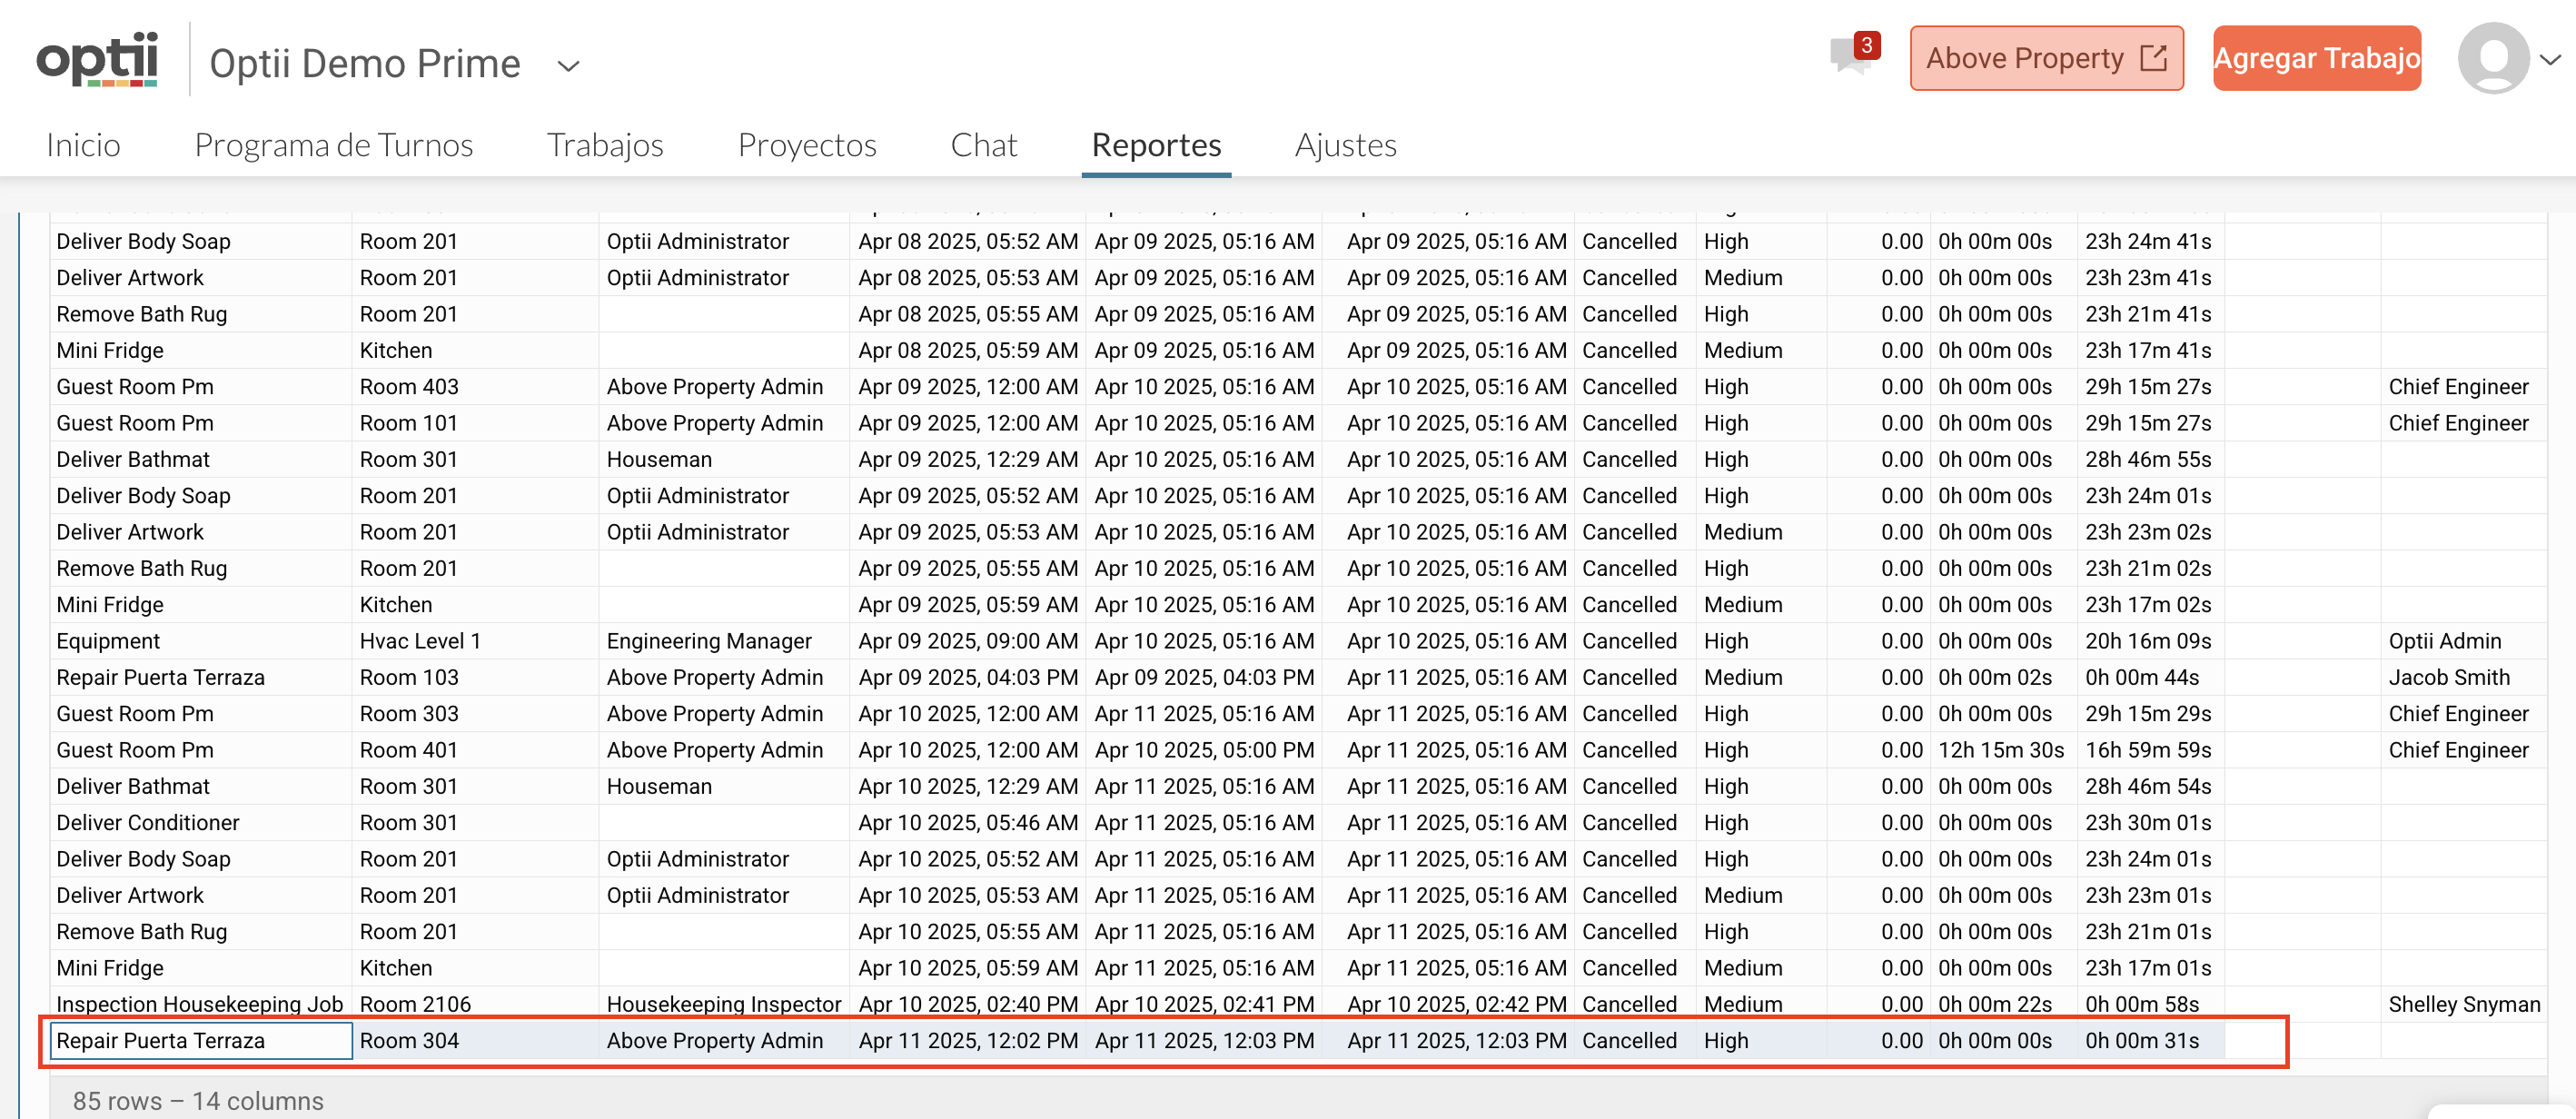This screenshot has height=1119, width=2576.
Task: Click the Engineering Manager cell
Action: 724,641
